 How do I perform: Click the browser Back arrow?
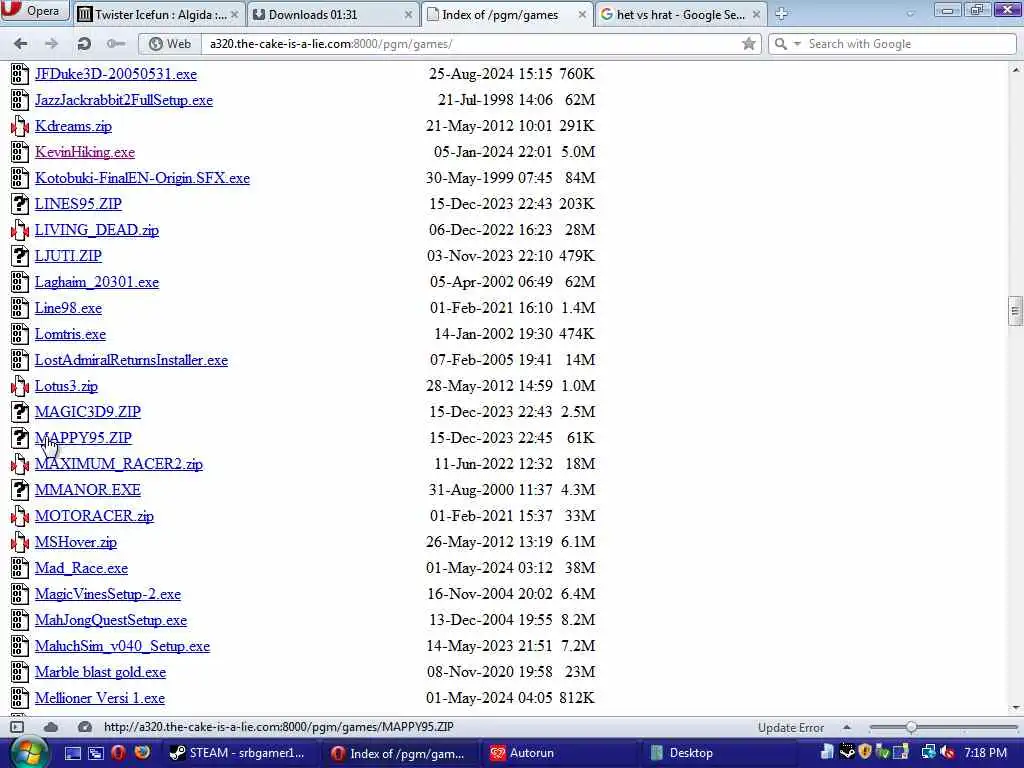[20, 44]
